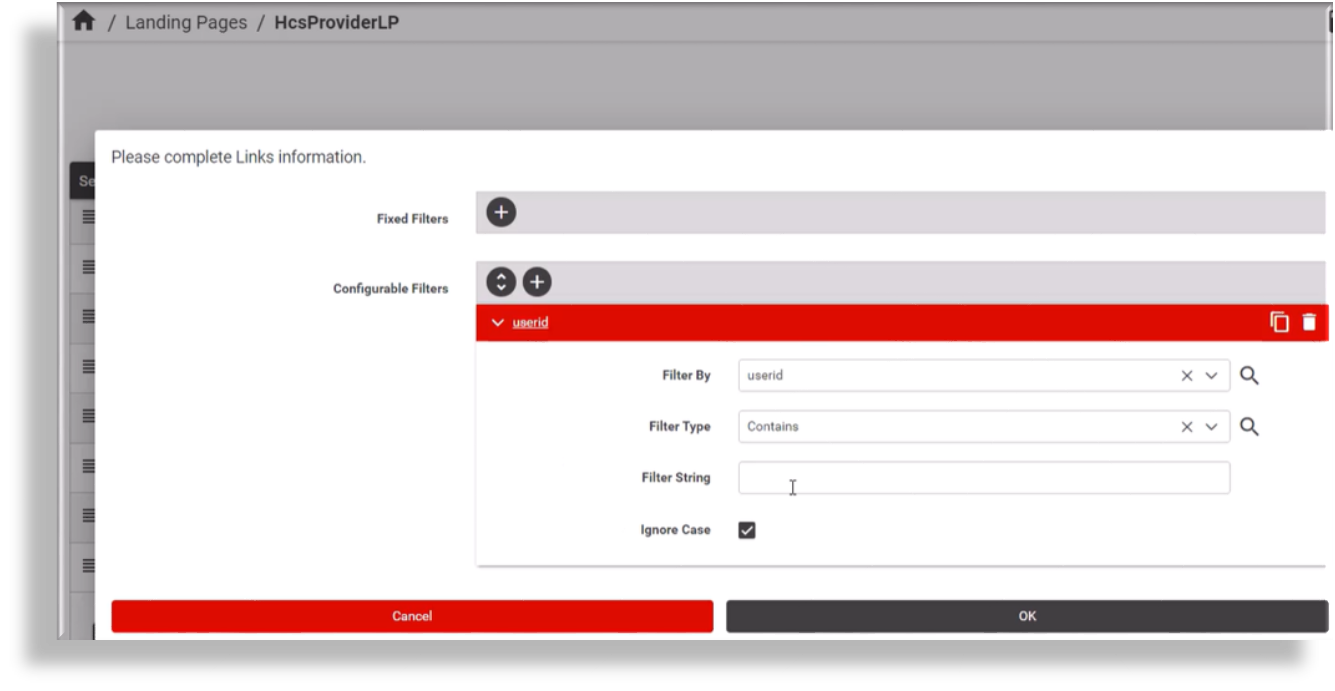The height and width of the screenshot is (691, 1335).
Task: Add a new Fixed Filter with the plus icon
Action: pyautogui.click(x=499, y=212)
